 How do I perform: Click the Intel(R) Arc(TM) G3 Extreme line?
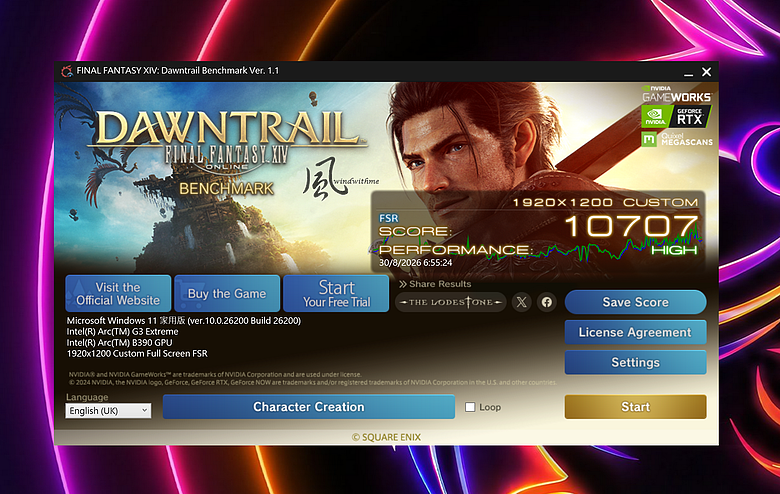(x=122, y=331)
